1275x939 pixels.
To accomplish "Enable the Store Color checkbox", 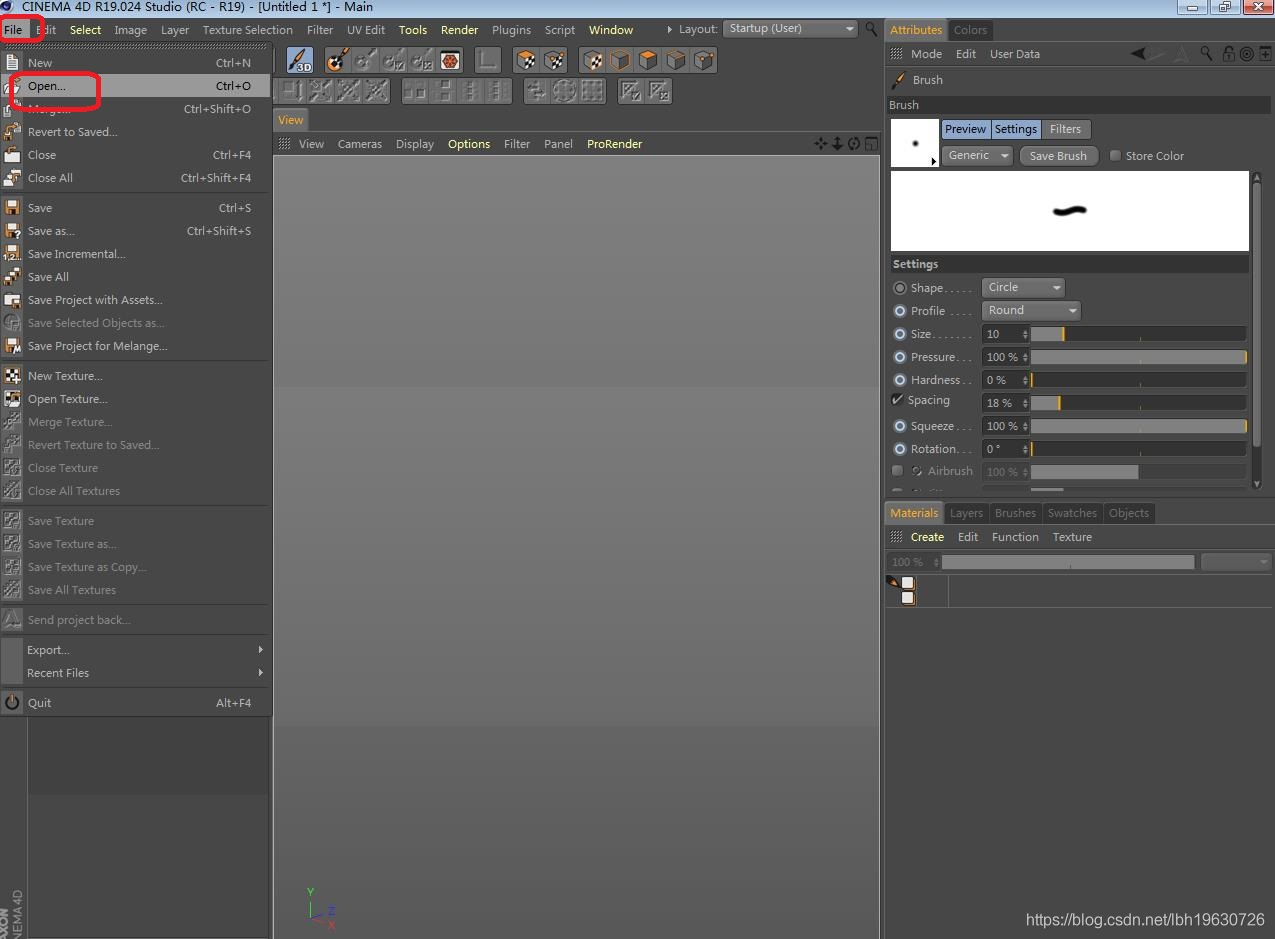I will point(1115,156).
